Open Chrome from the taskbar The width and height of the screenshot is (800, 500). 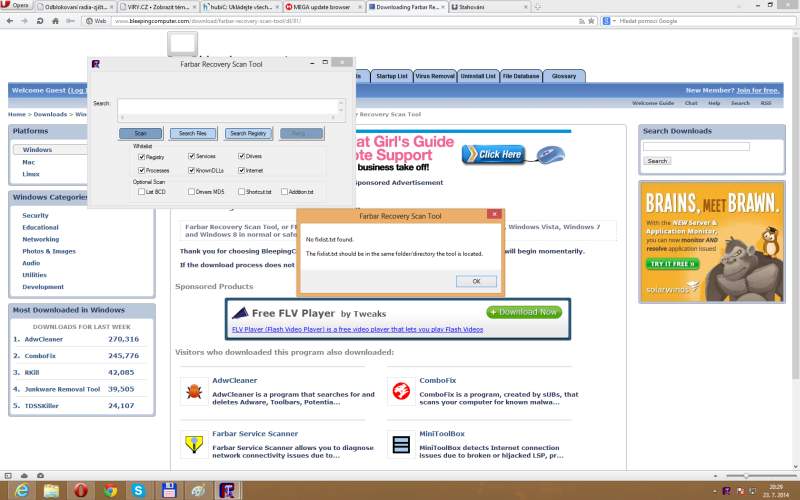pyautogui.click(x=109, y=490)
